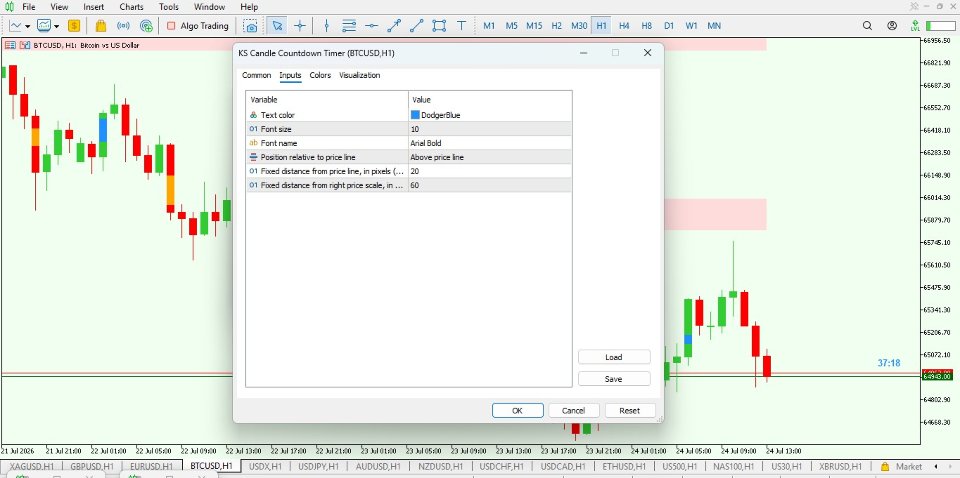
Task: Take a chart screenshot with camera icon
Action: [250, 26]
